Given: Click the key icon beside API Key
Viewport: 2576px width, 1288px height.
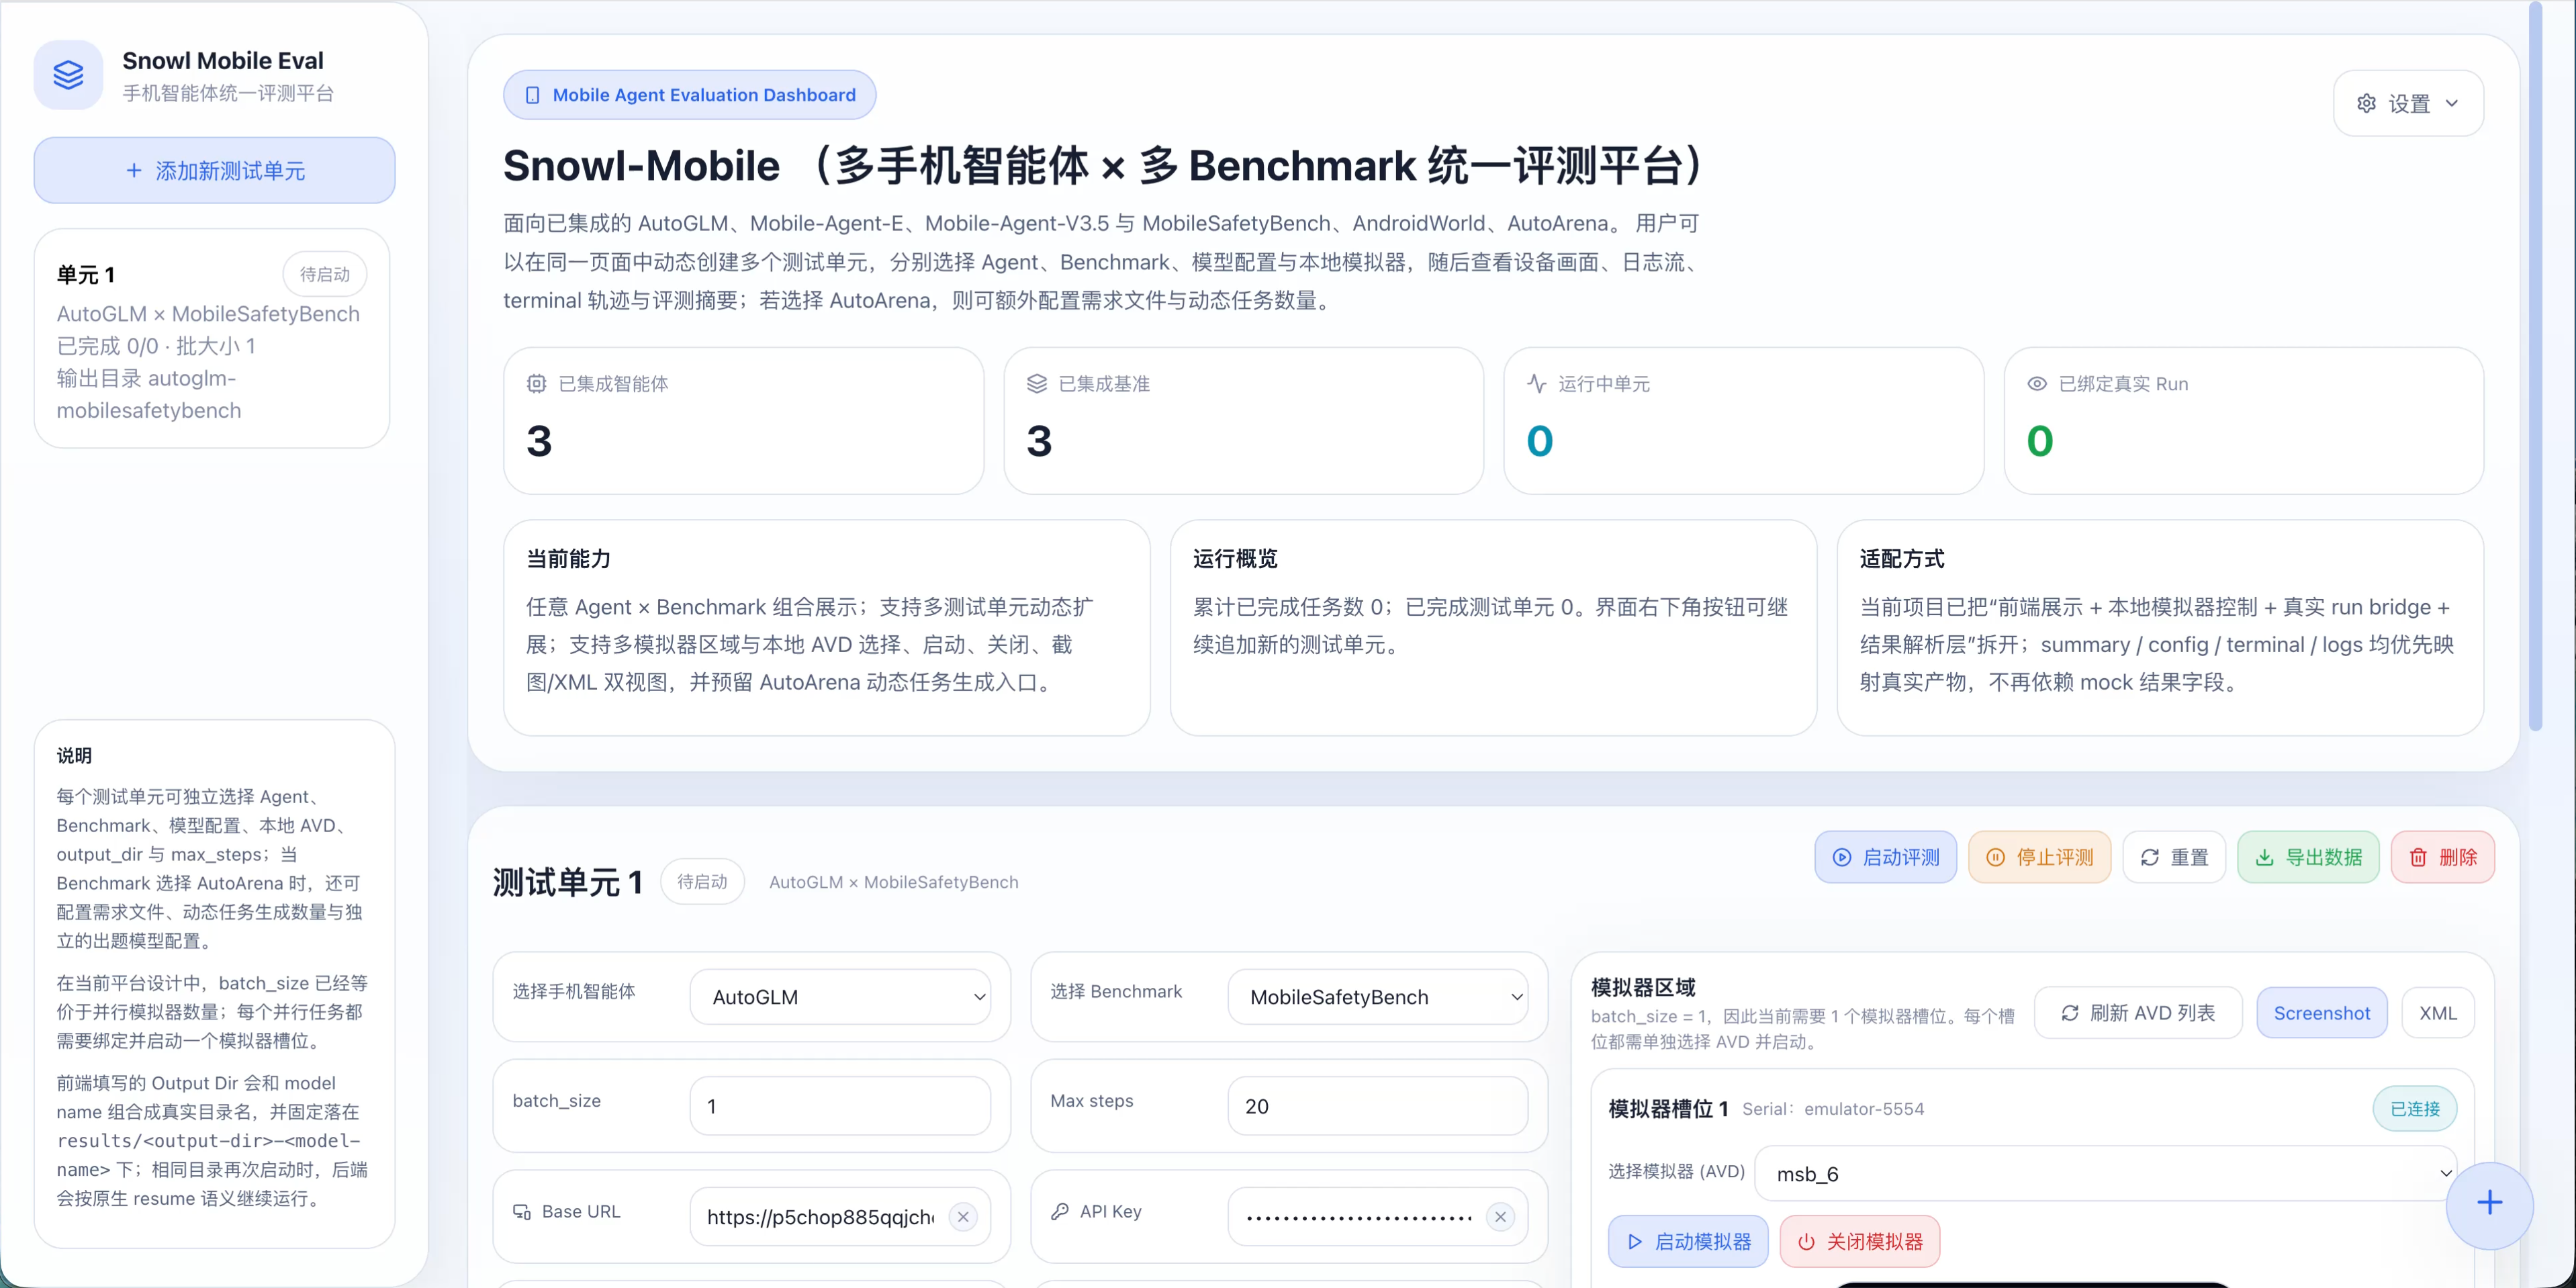Looking at the screenshot, I should (x=1059, y=1211).
